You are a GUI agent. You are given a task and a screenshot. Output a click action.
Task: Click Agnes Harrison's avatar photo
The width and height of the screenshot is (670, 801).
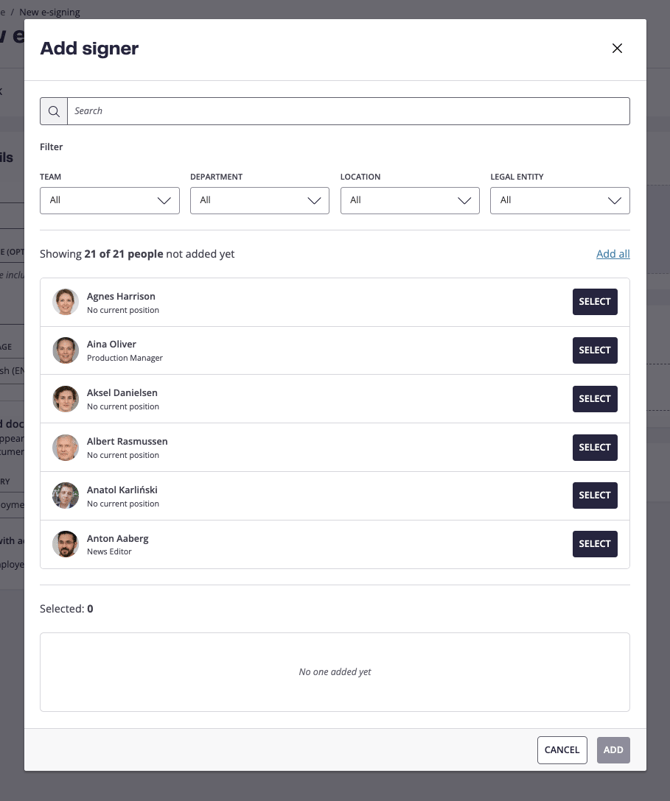pyautogui.click(x=66, y=302)
